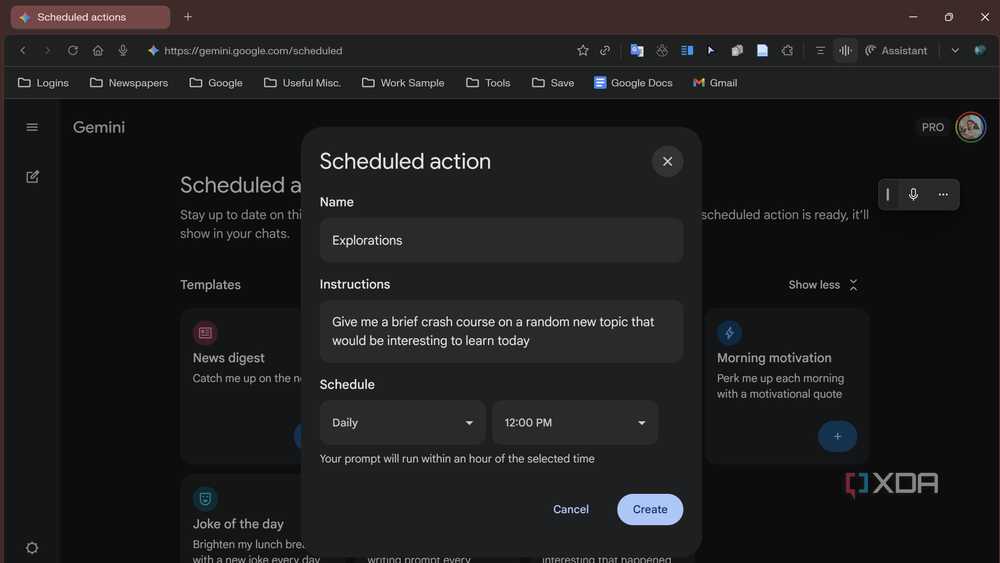The height and width of the screenshot is (563, 1000).
Task: Click the address bar URL
Action: pyautogui.click(x=253, y=50)
